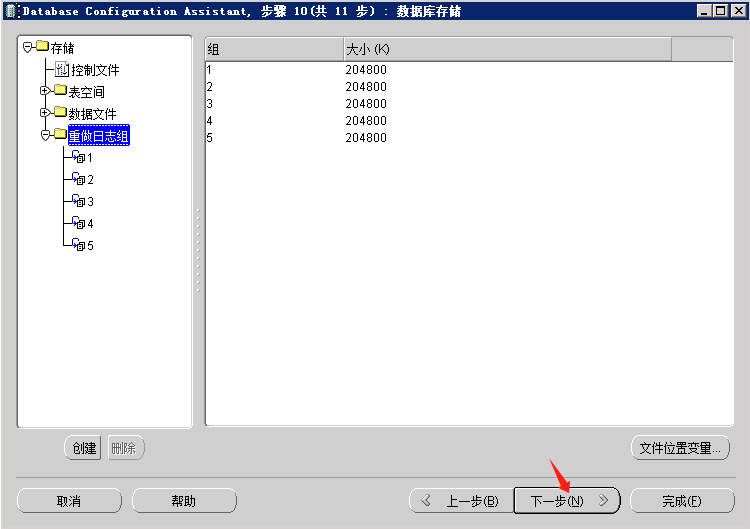Select table row for group 2
The width and height of the screenshot is (750, 529).
pyautogui.click(x=469, y=87)
